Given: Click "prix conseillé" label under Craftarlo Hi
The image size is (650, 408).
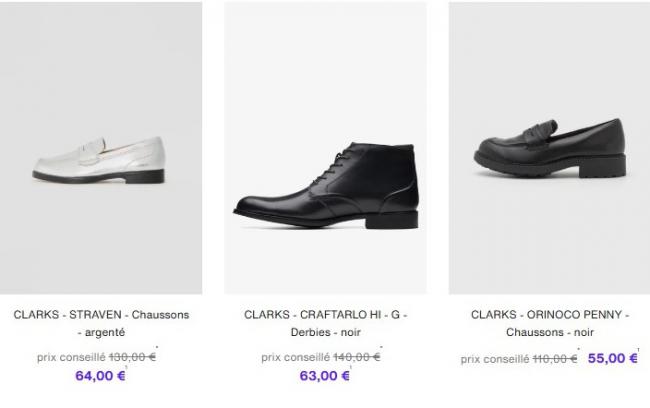Looking at the screenshot, I should pos(295,356).
